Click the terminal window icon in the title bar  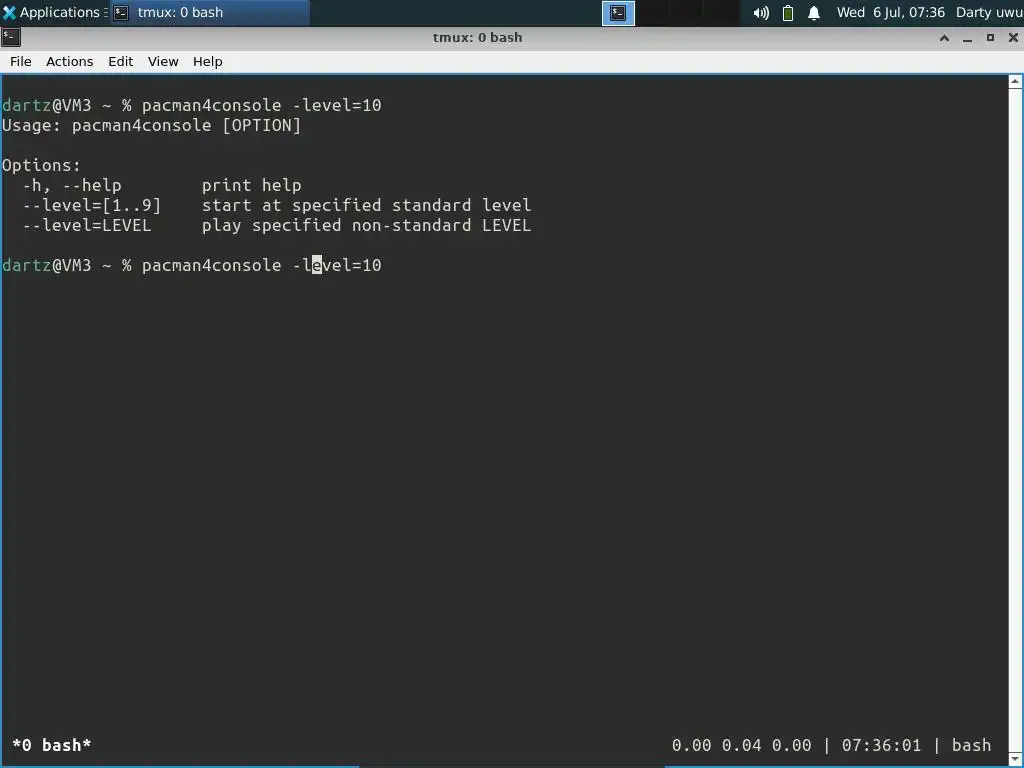coord(10,37)
